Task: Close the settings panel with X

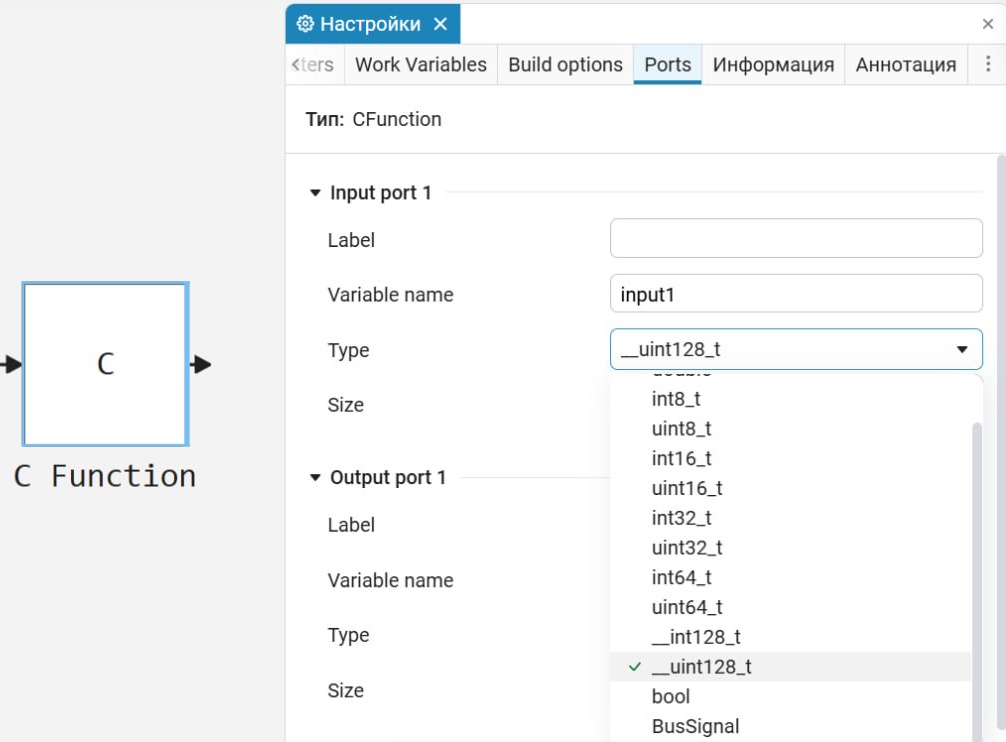Action: [x=988, y=24]
